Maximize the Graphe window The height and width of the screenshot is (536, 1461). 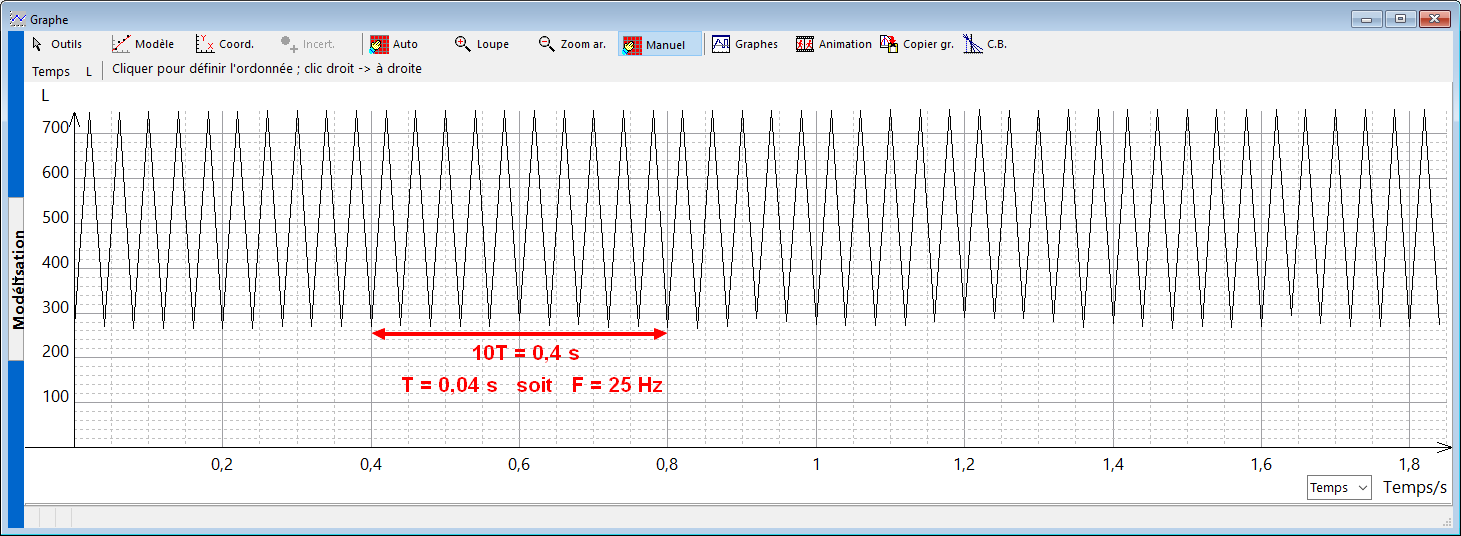click(x=1401, y=18)
